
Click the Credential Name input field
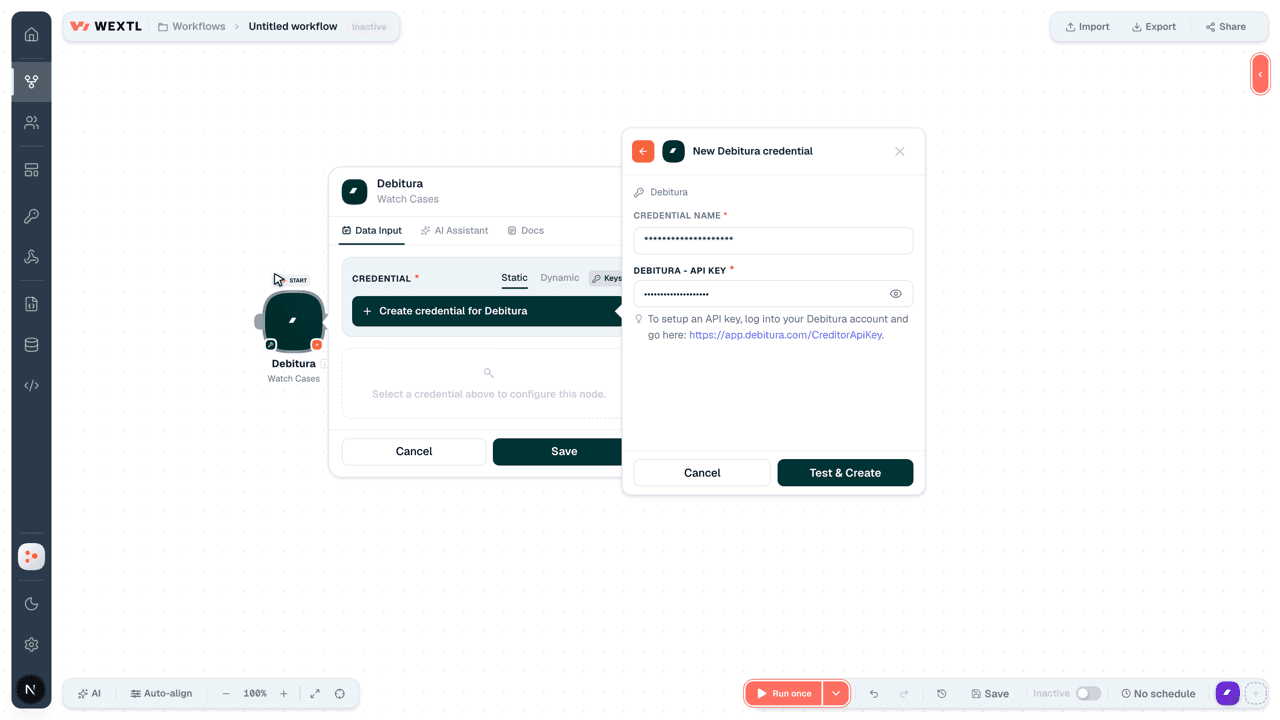[773, 240]
